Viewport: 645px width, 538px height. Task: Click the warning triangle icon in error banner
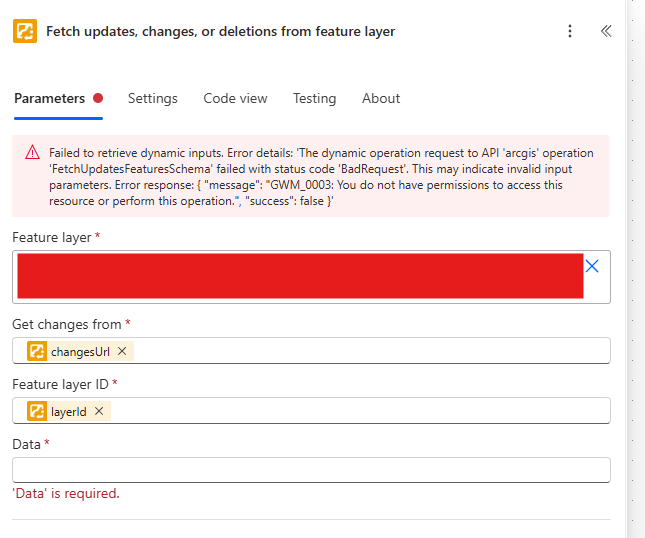32,152
